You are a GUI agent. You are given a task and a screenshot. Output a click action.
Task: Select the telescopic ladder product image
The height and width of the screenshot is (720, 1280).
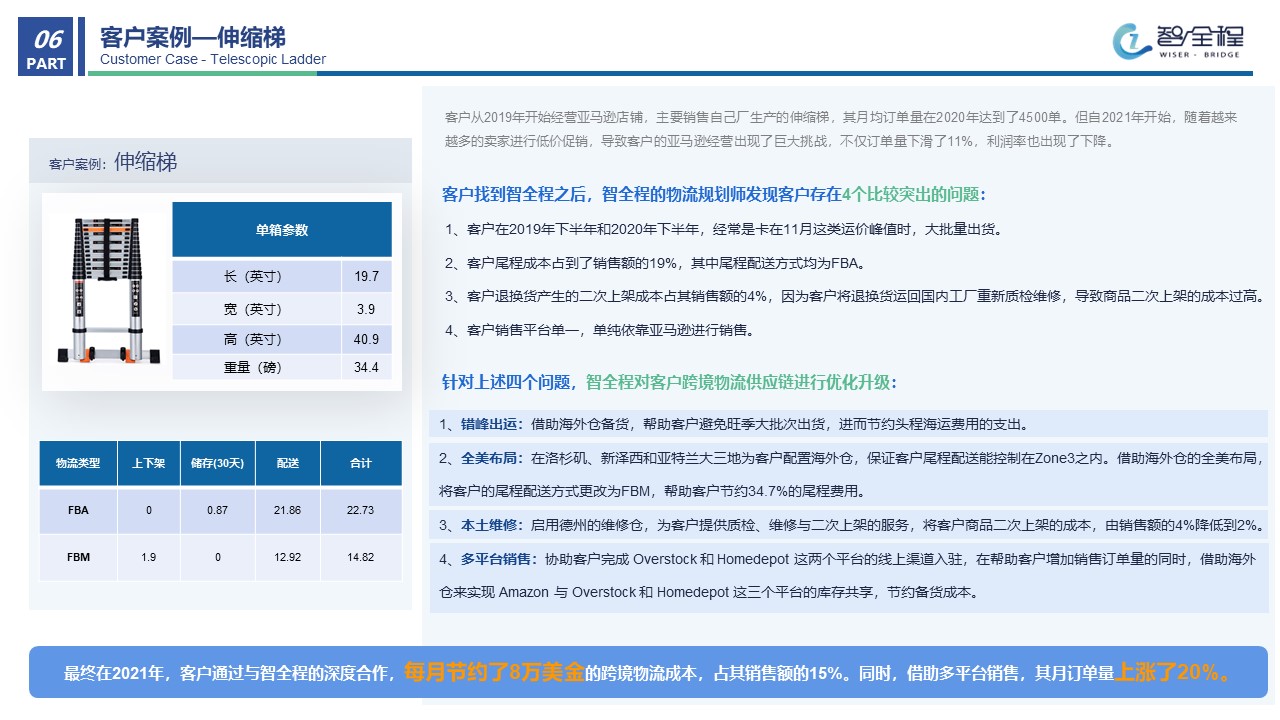point(107,290)
